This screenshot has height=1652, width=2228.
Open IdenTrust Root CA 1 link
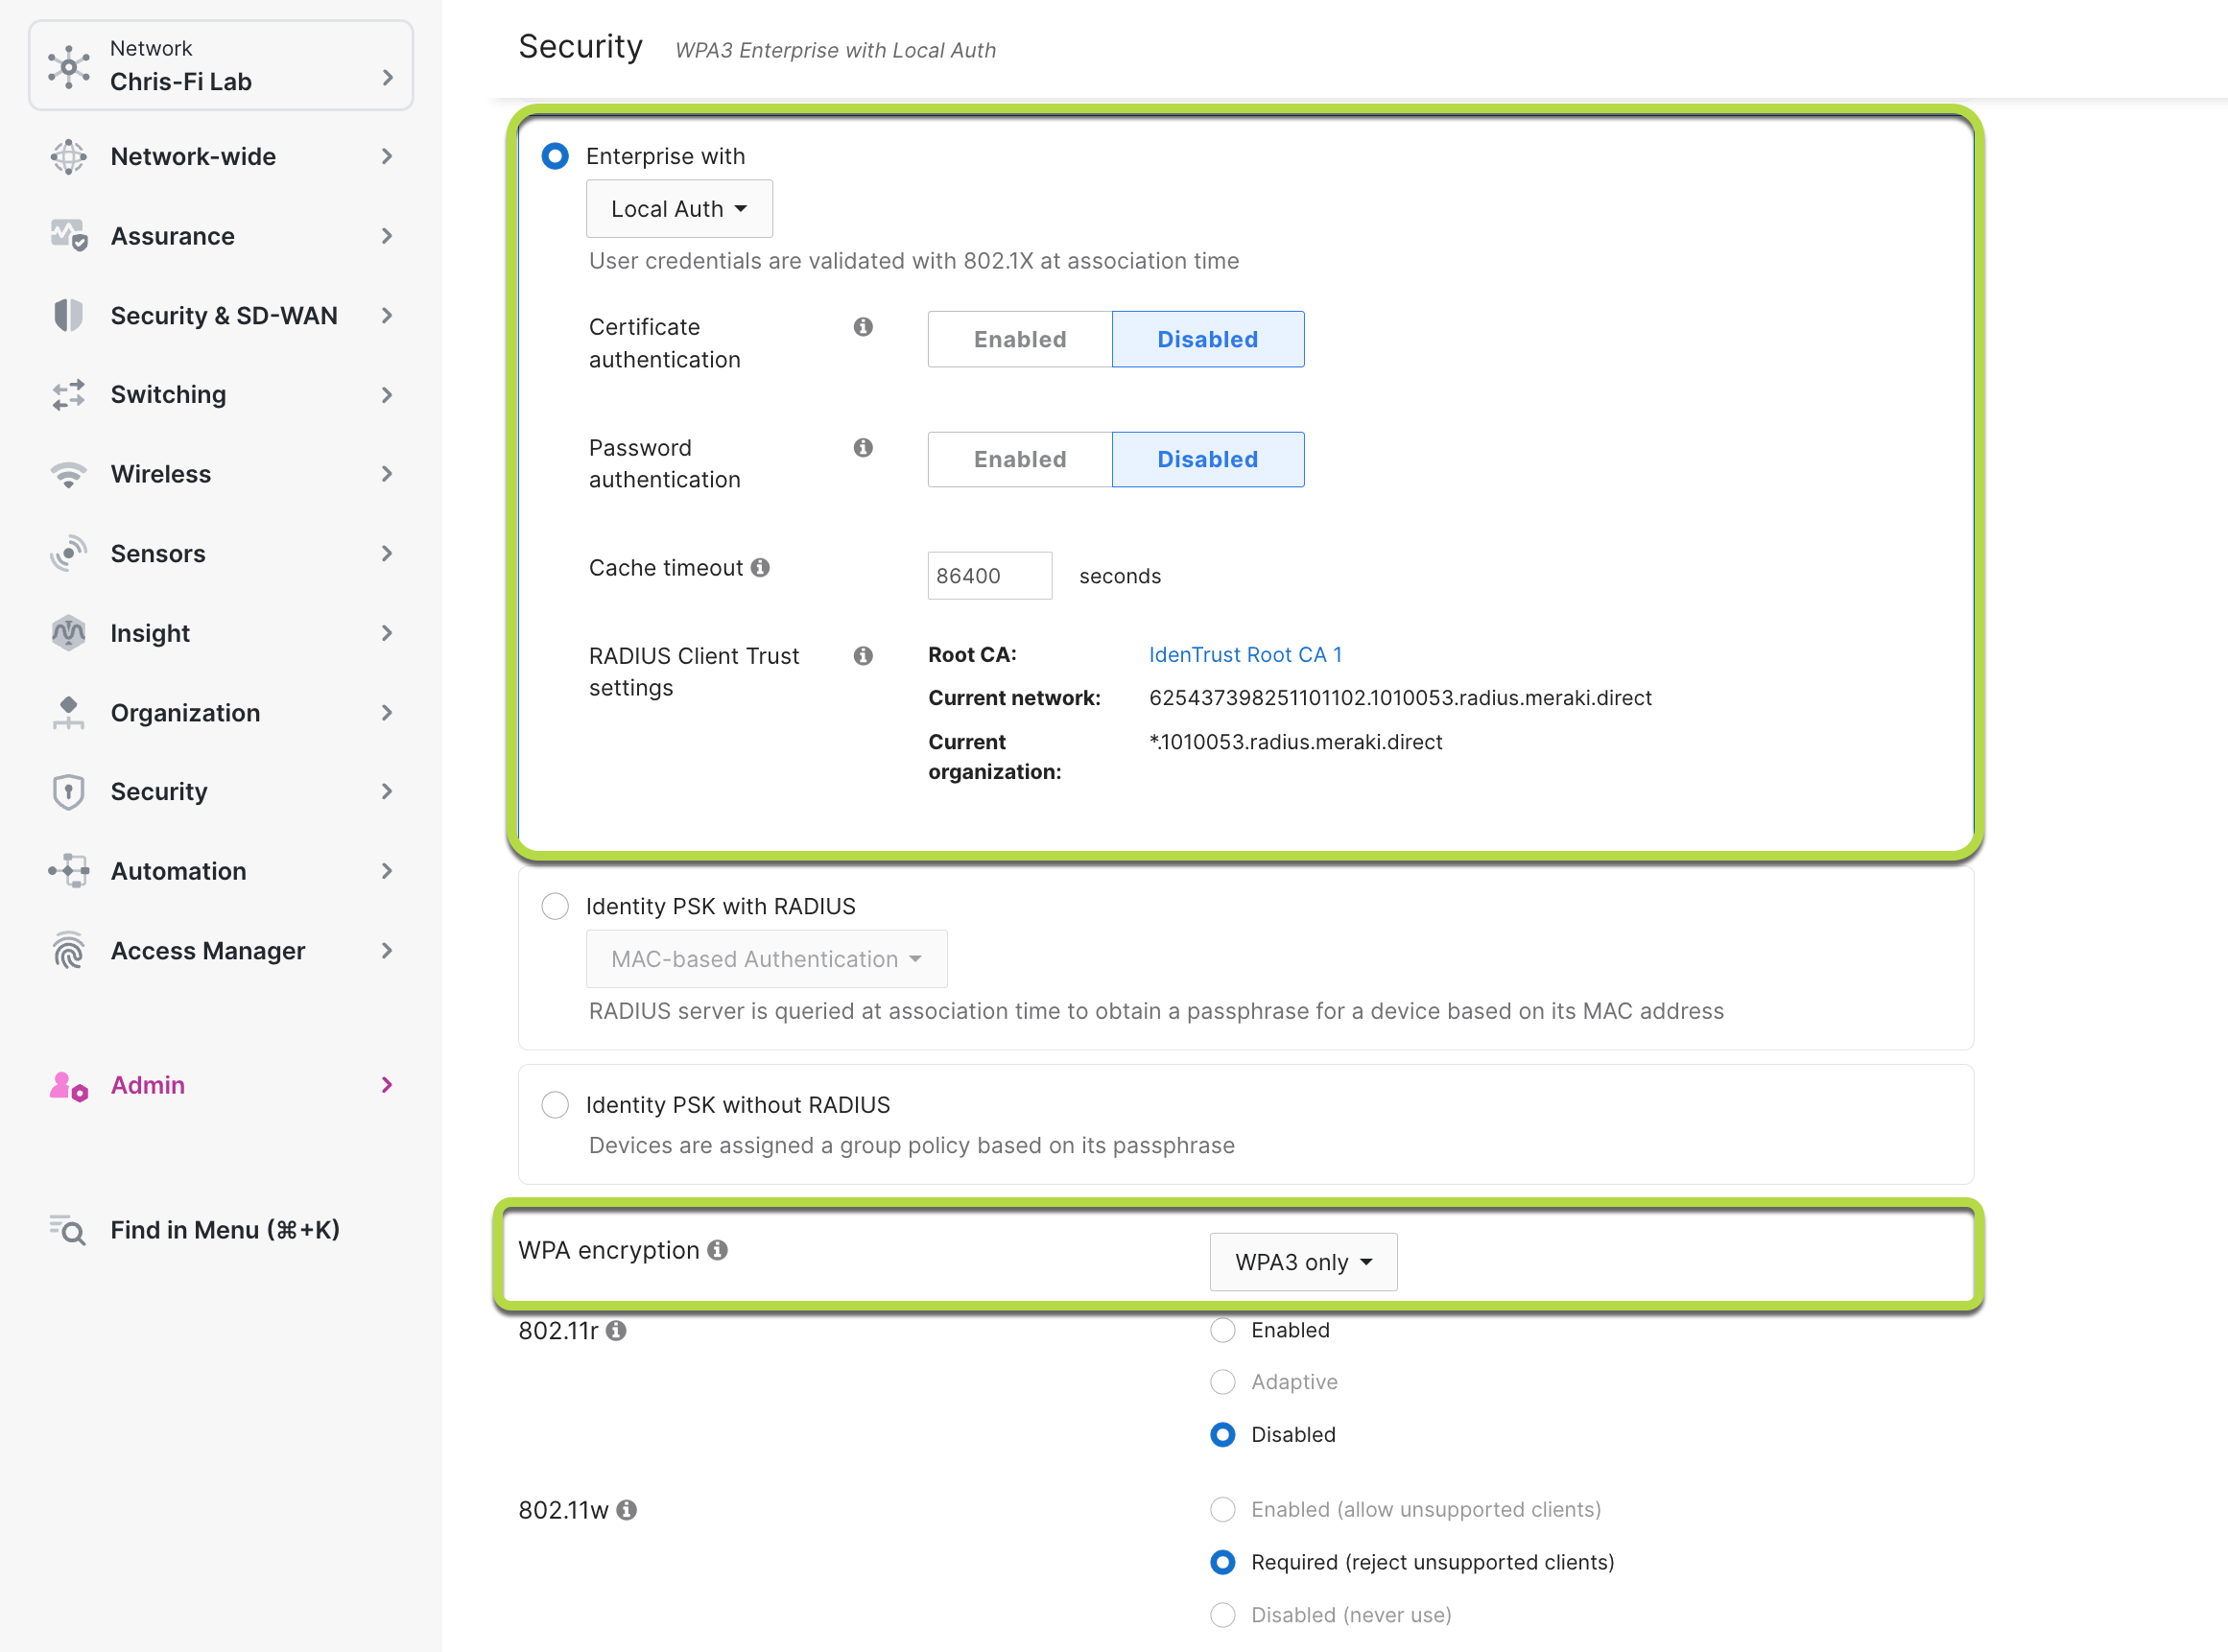coord(1245,655)
